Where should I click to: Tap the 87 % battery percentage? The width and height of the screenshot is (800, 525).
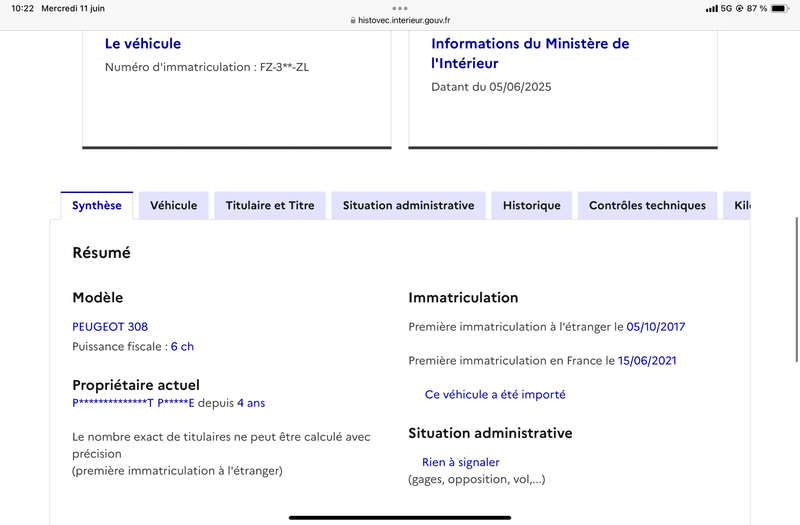[x=757, y=8]
